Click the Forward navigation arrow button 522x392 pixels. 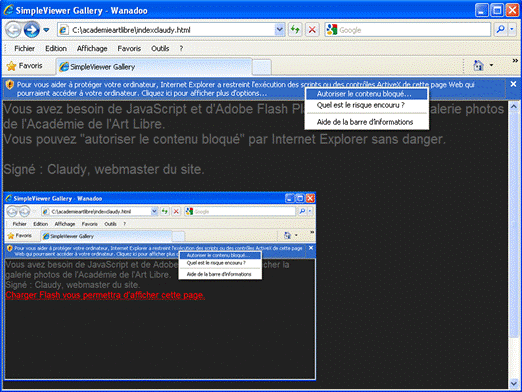click(x=31, y=30)
